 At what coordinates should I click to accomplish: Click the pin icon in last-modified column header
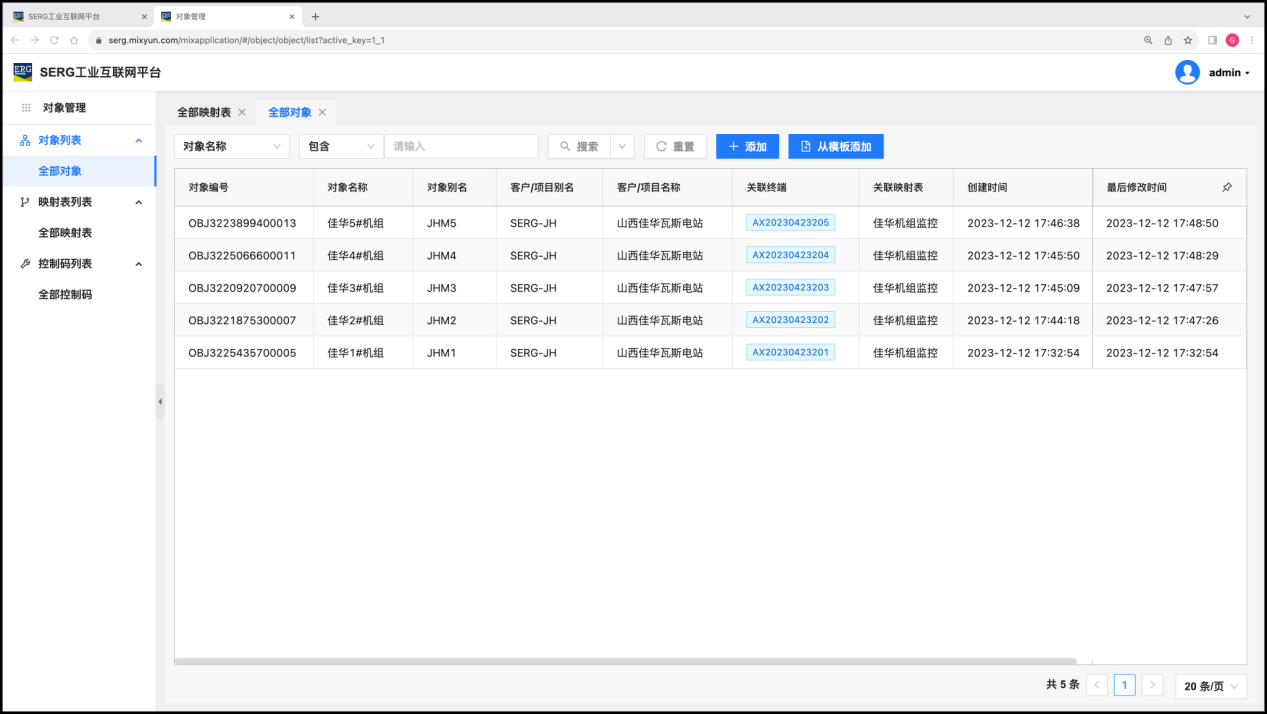pos(1227,188)
